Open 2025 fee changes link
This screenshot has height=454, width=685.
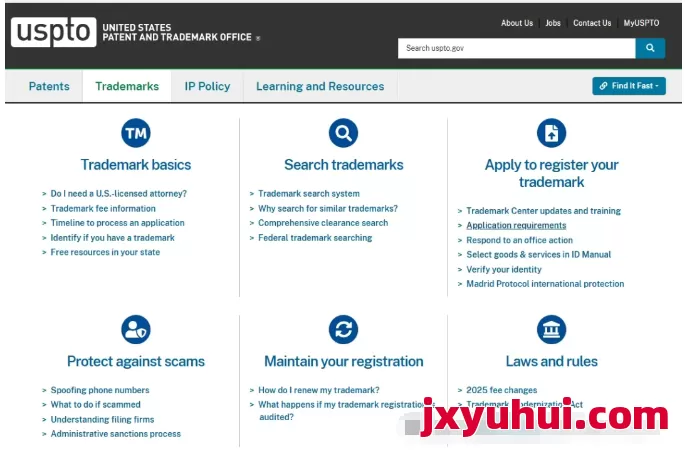pos(502,390)
